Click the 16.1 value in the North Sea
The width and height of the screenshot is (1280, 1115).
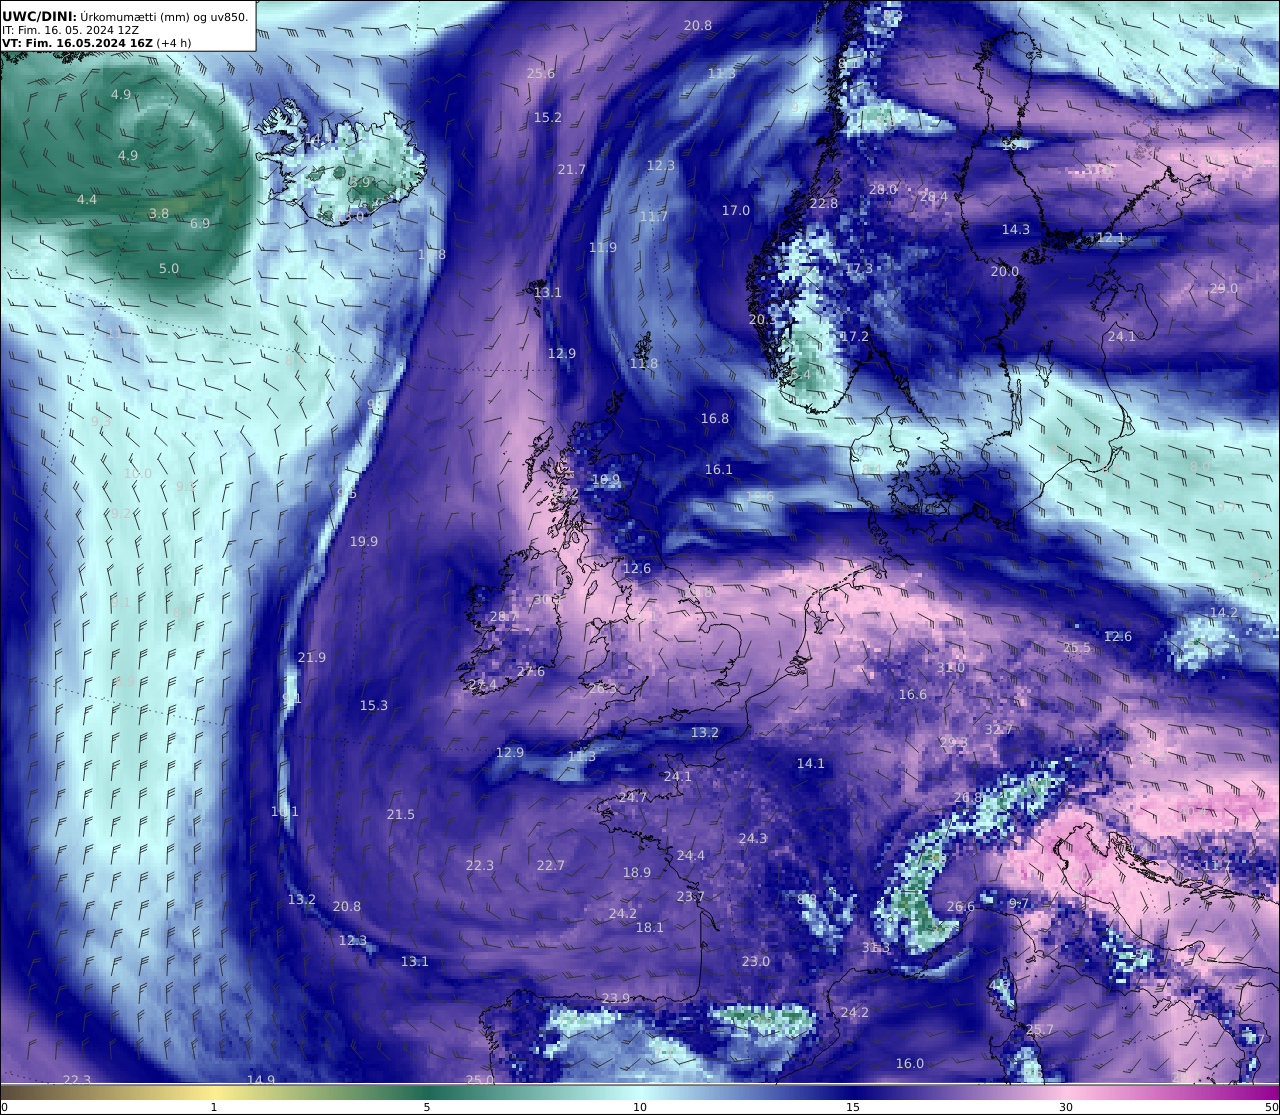click(x=719, y=470)
